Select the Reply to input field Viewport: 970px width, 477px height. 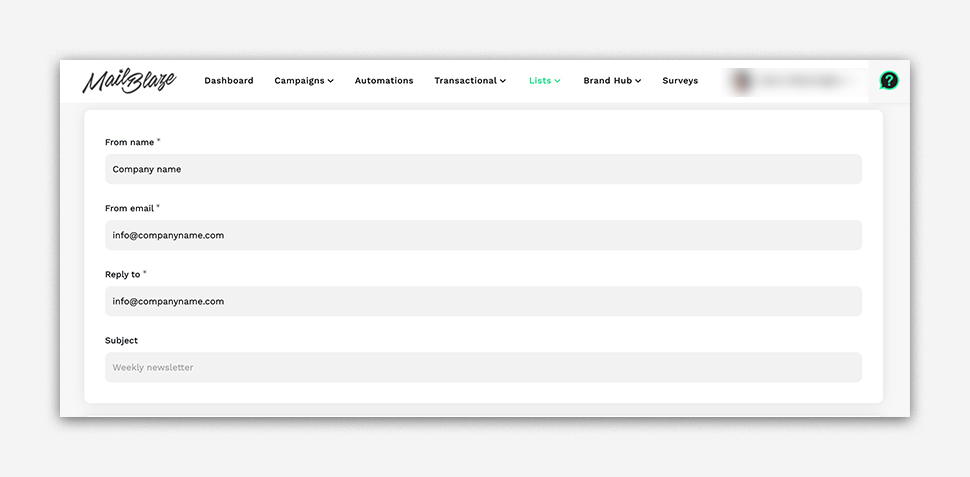tap(483, 301)
